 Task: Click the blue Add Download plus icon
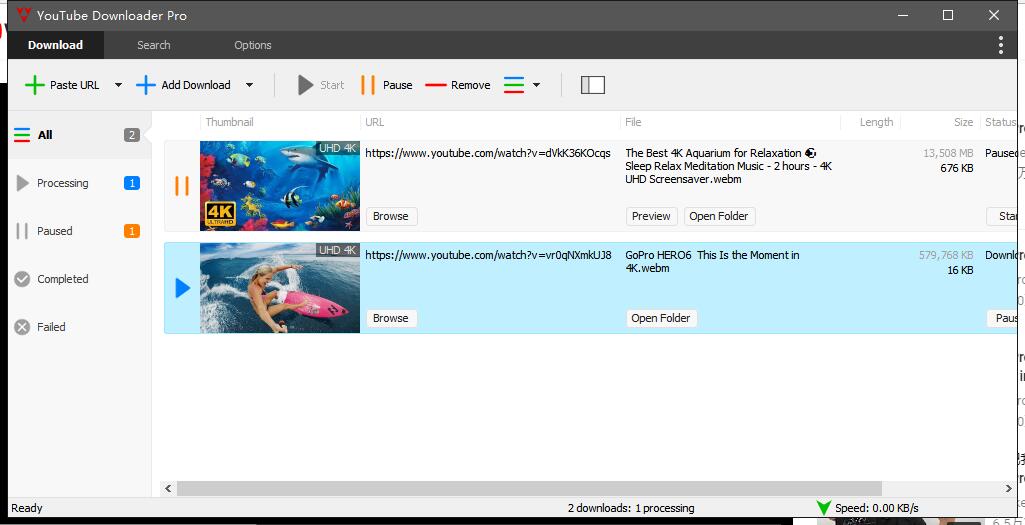146,85
